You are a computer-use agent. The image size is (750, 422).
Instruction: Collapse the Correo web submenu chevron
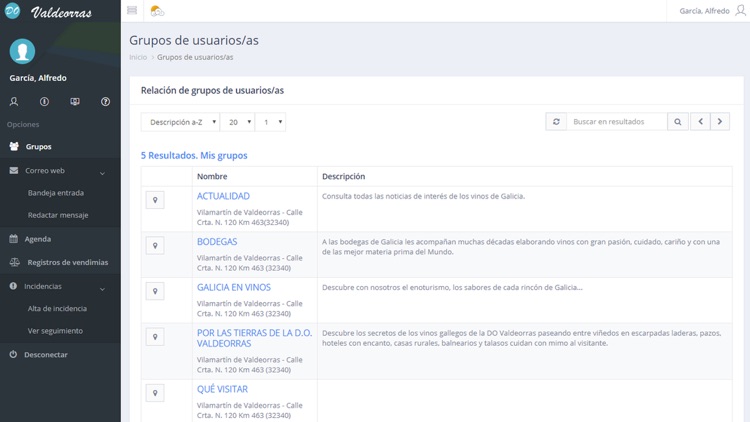pyautogui.click(x=102, y=173)
